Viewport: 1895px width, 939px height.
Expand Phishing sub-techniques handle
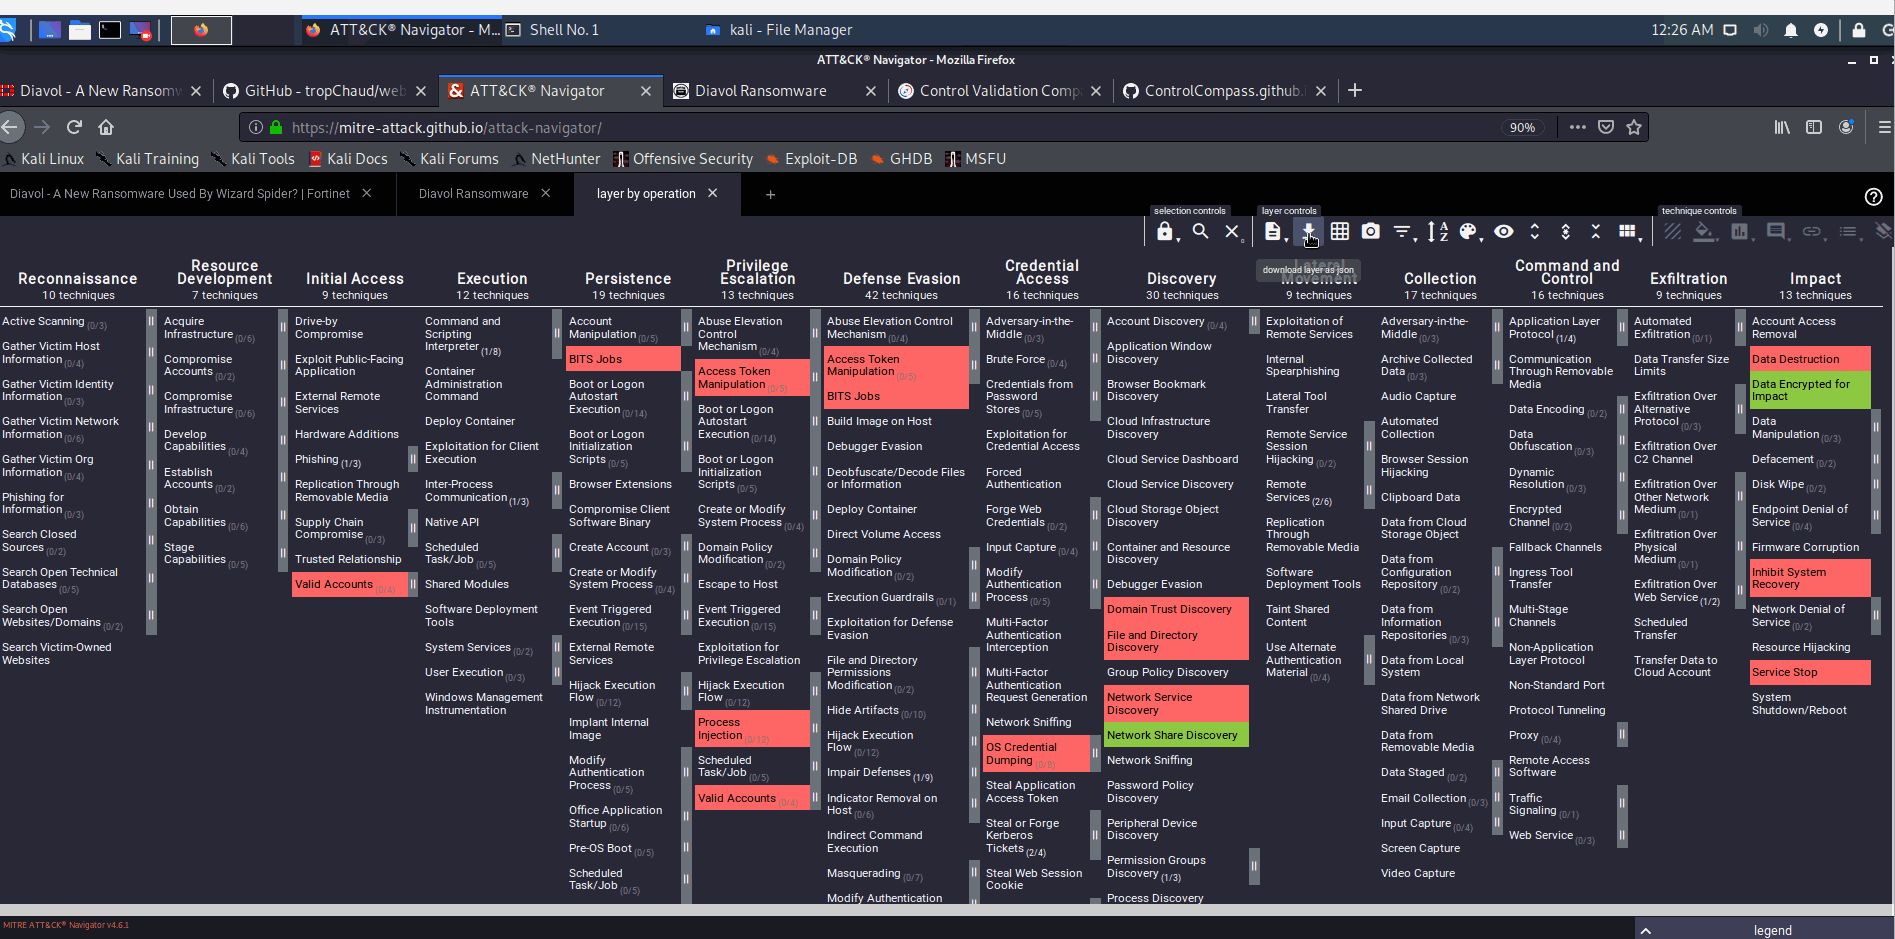point(413,459)
